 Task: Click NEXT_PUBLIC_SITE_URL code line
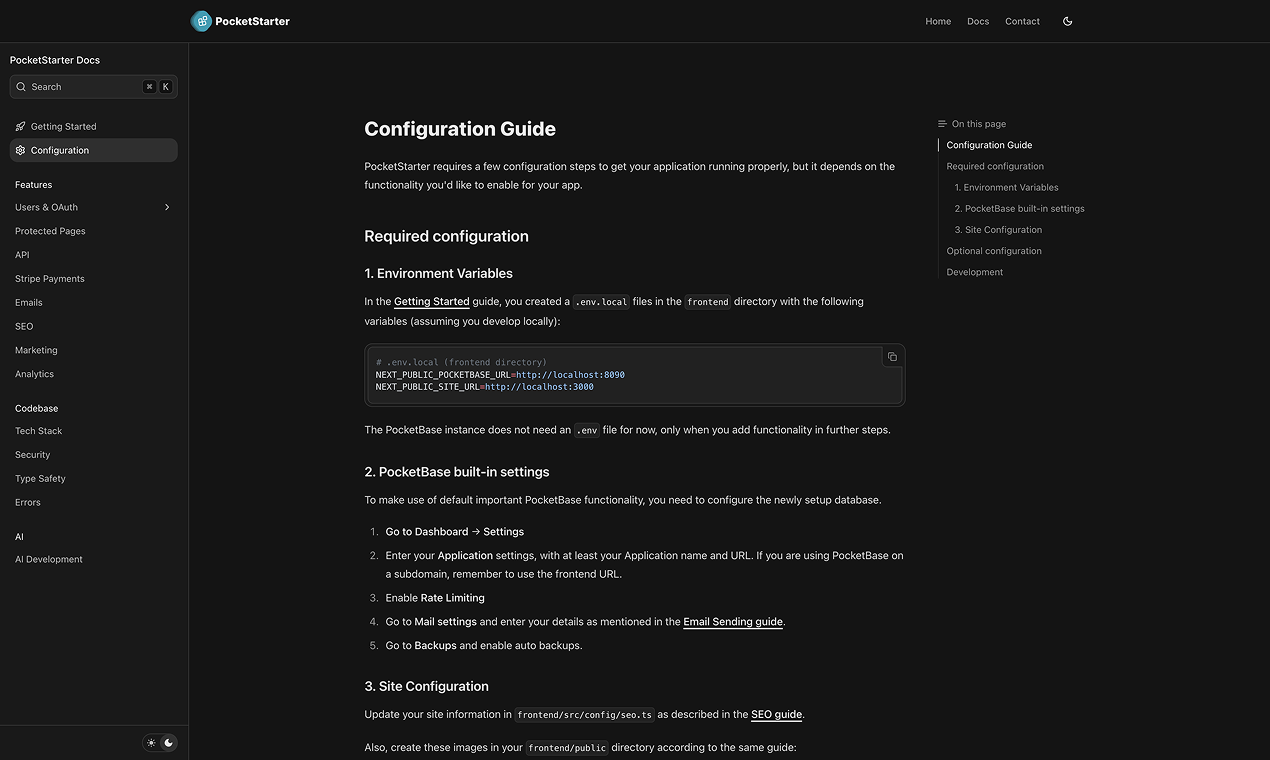coord(485,387)
